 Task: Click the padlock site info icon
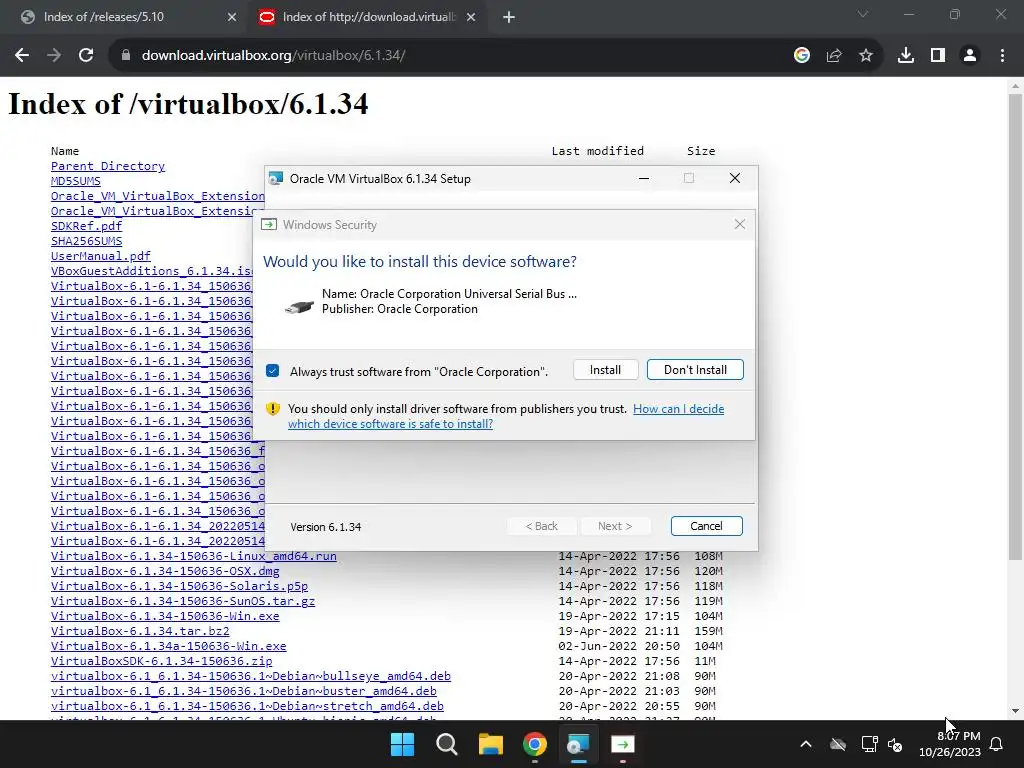[x=126, y=56]
